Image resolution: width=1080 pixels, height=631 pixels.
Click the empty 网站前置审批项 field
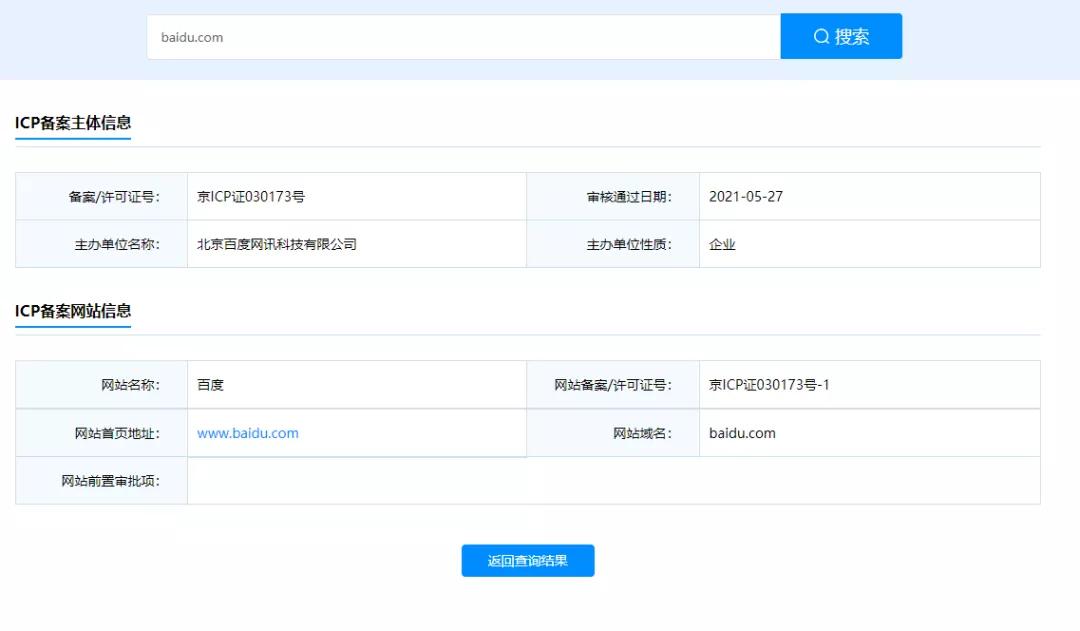point(600,481)
